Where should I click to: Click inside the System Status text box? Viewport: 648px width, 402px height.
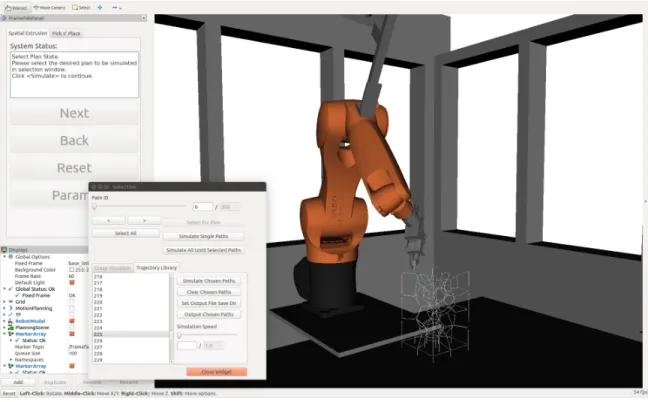coord(74,75)
